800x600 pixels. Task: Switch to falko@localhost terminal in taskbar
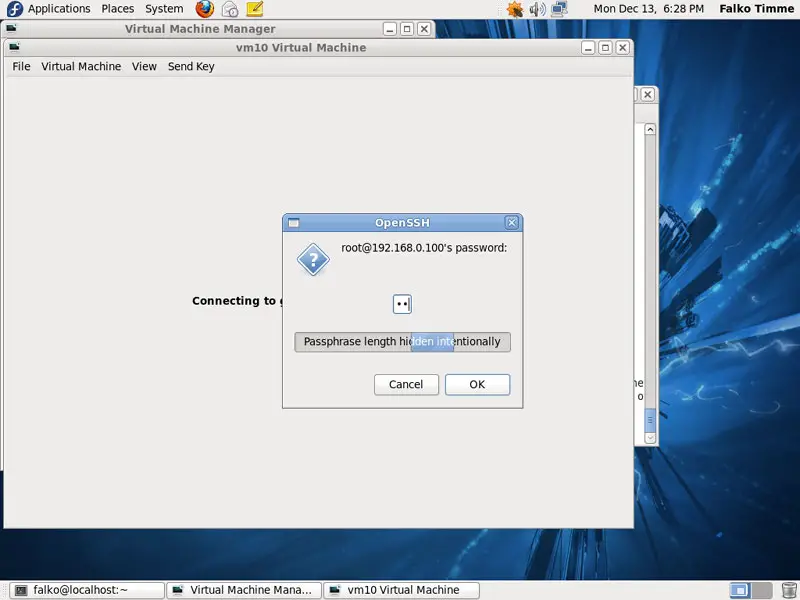click(x=87, y=590)
